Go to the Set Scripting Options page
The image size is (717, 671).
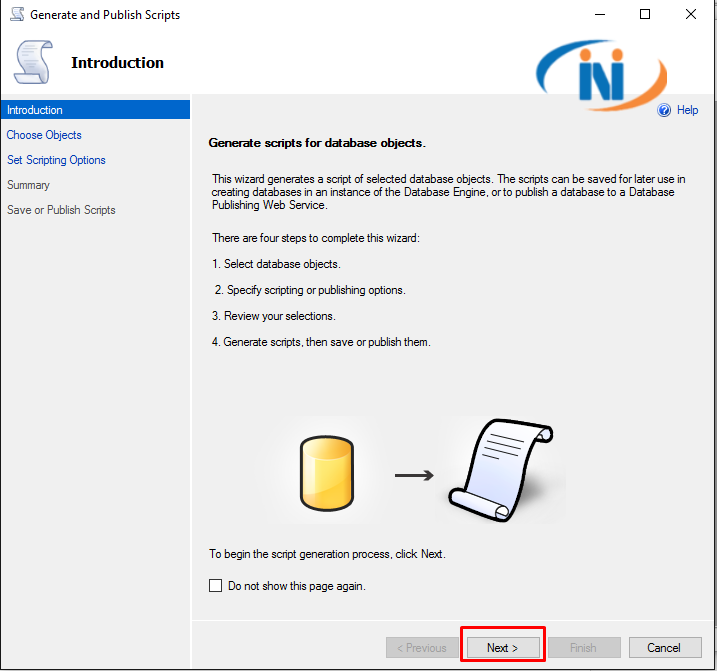[x=56, y=160]
